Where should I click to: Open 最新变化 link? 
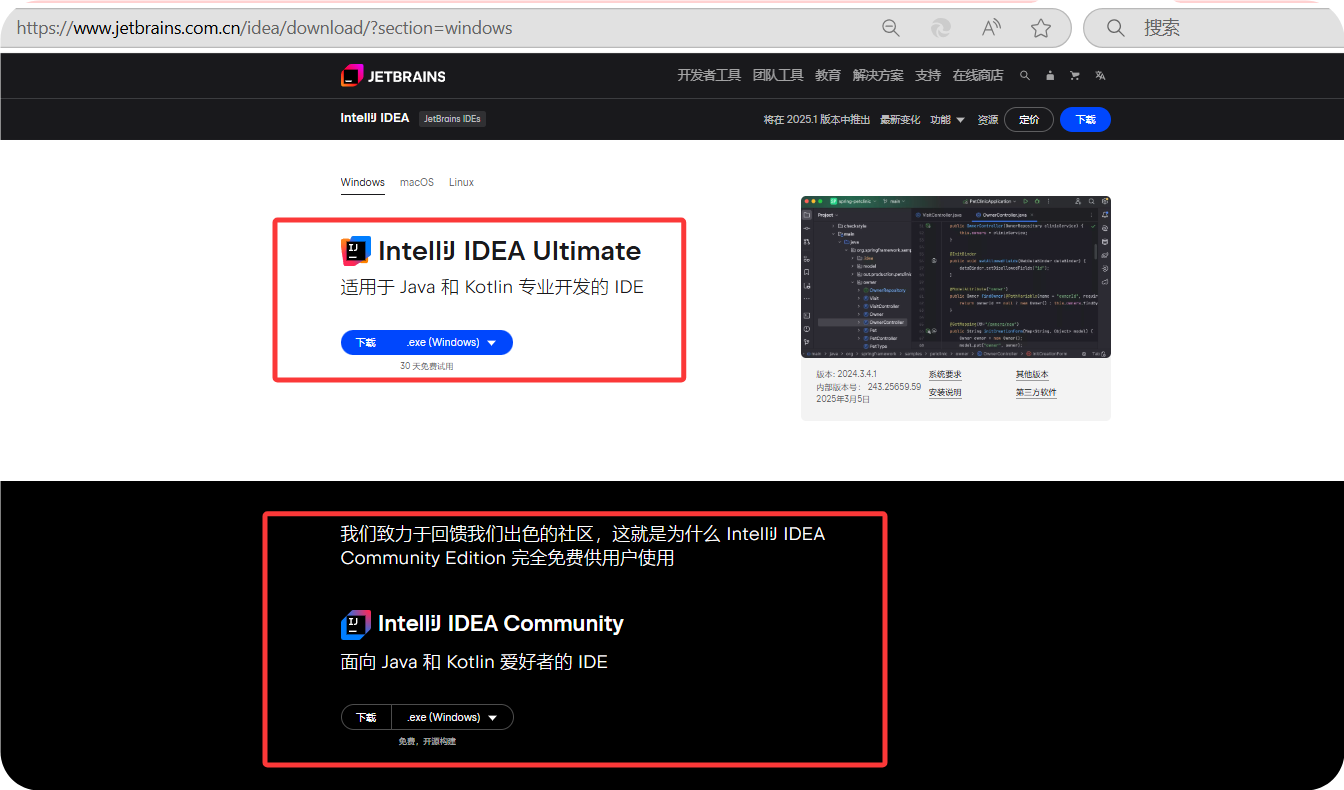pos(900,120)
